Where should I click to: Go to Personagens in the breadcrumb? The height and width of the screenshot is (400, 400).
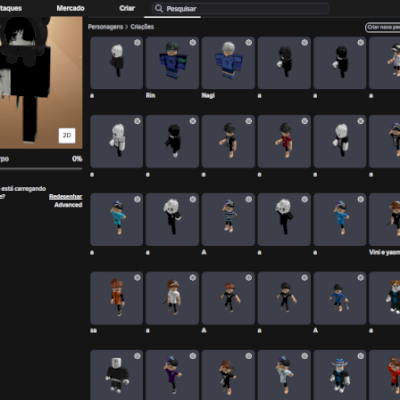[x=105, y=27]
